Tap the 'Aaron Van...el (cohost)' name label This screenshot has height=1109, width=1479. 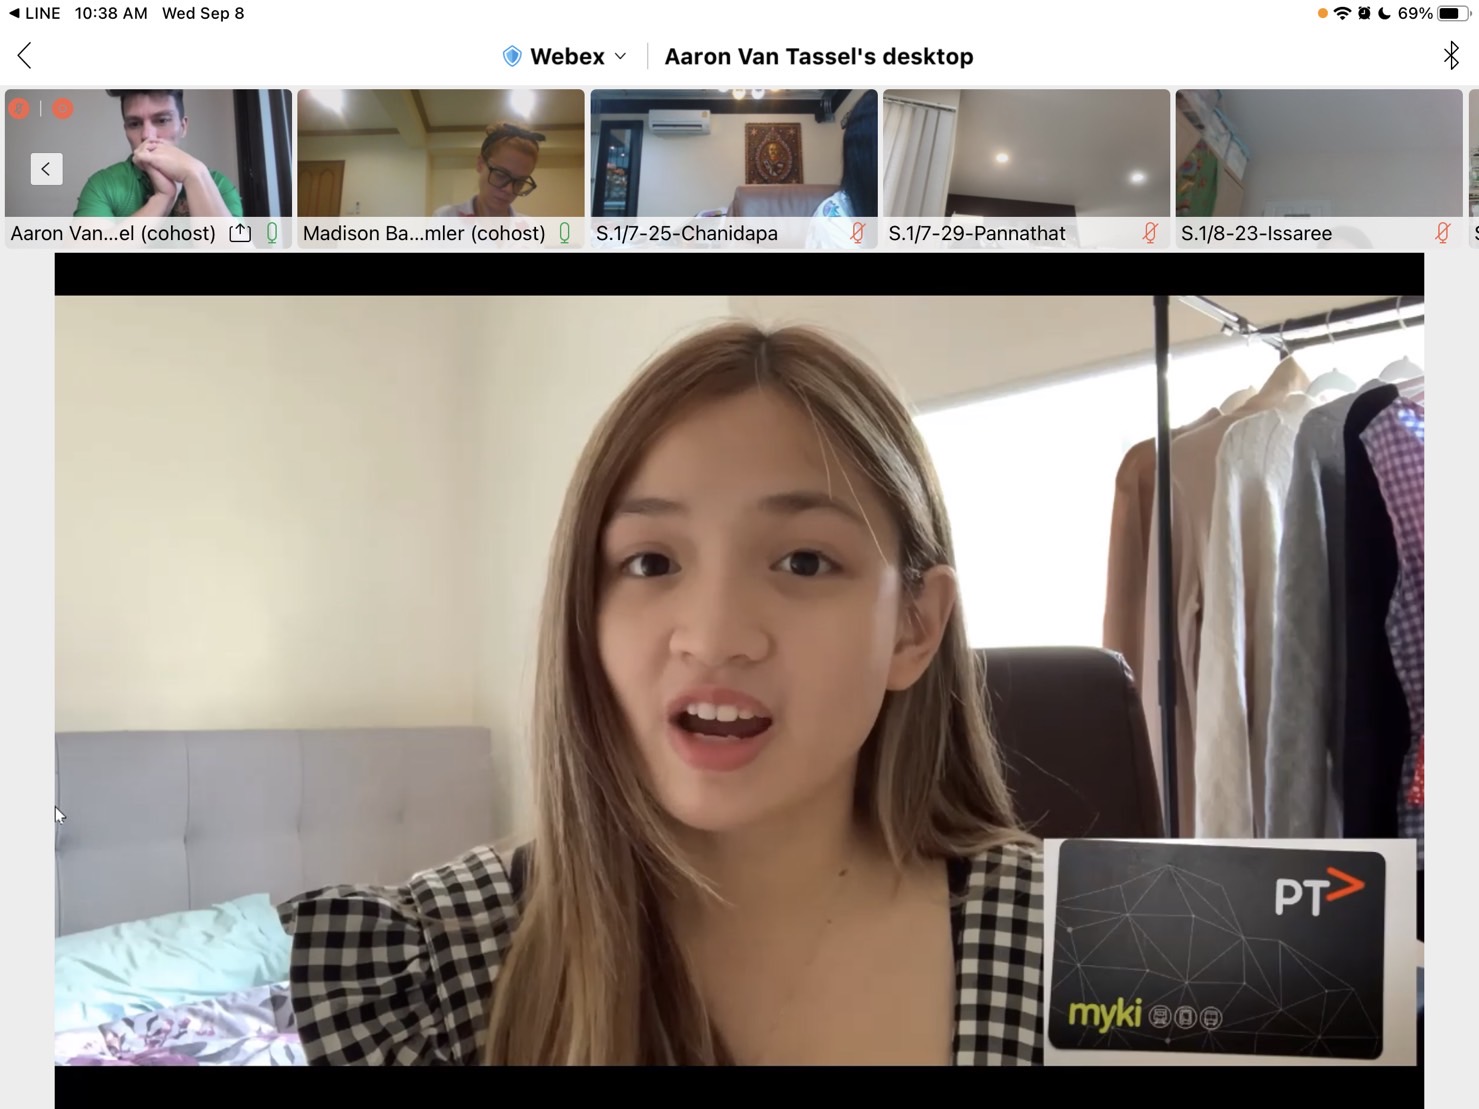(113, 233)
